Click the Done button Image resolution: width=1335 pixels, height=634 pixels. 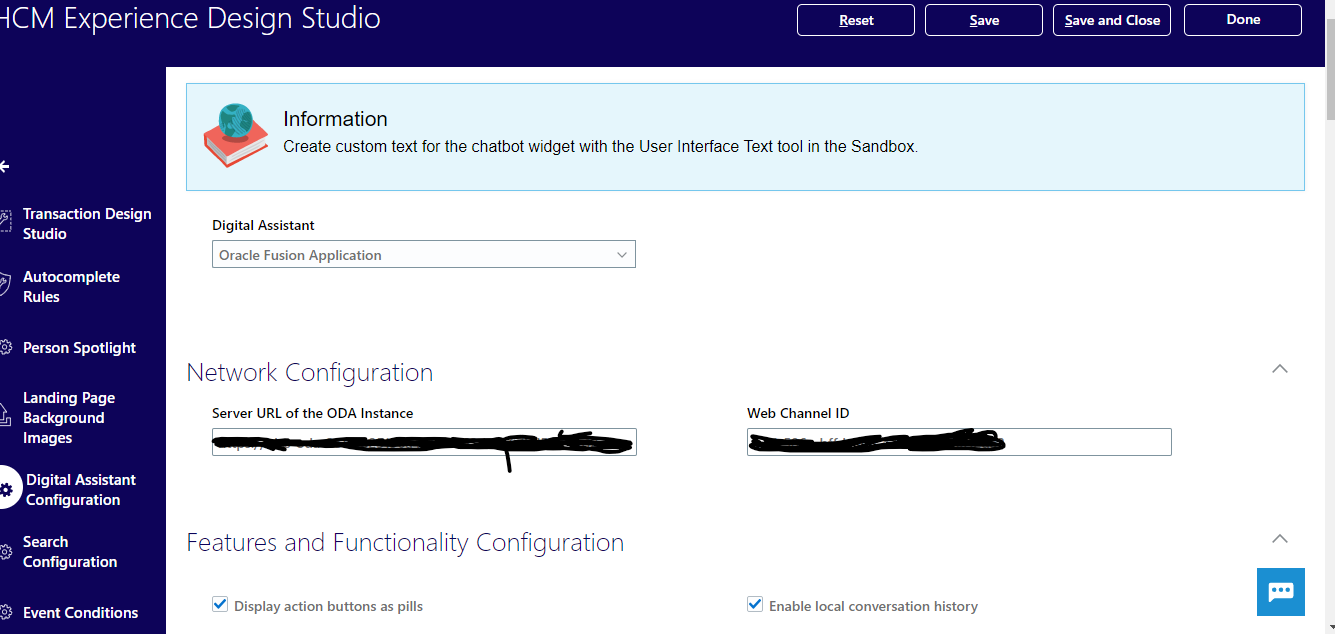1243,20
